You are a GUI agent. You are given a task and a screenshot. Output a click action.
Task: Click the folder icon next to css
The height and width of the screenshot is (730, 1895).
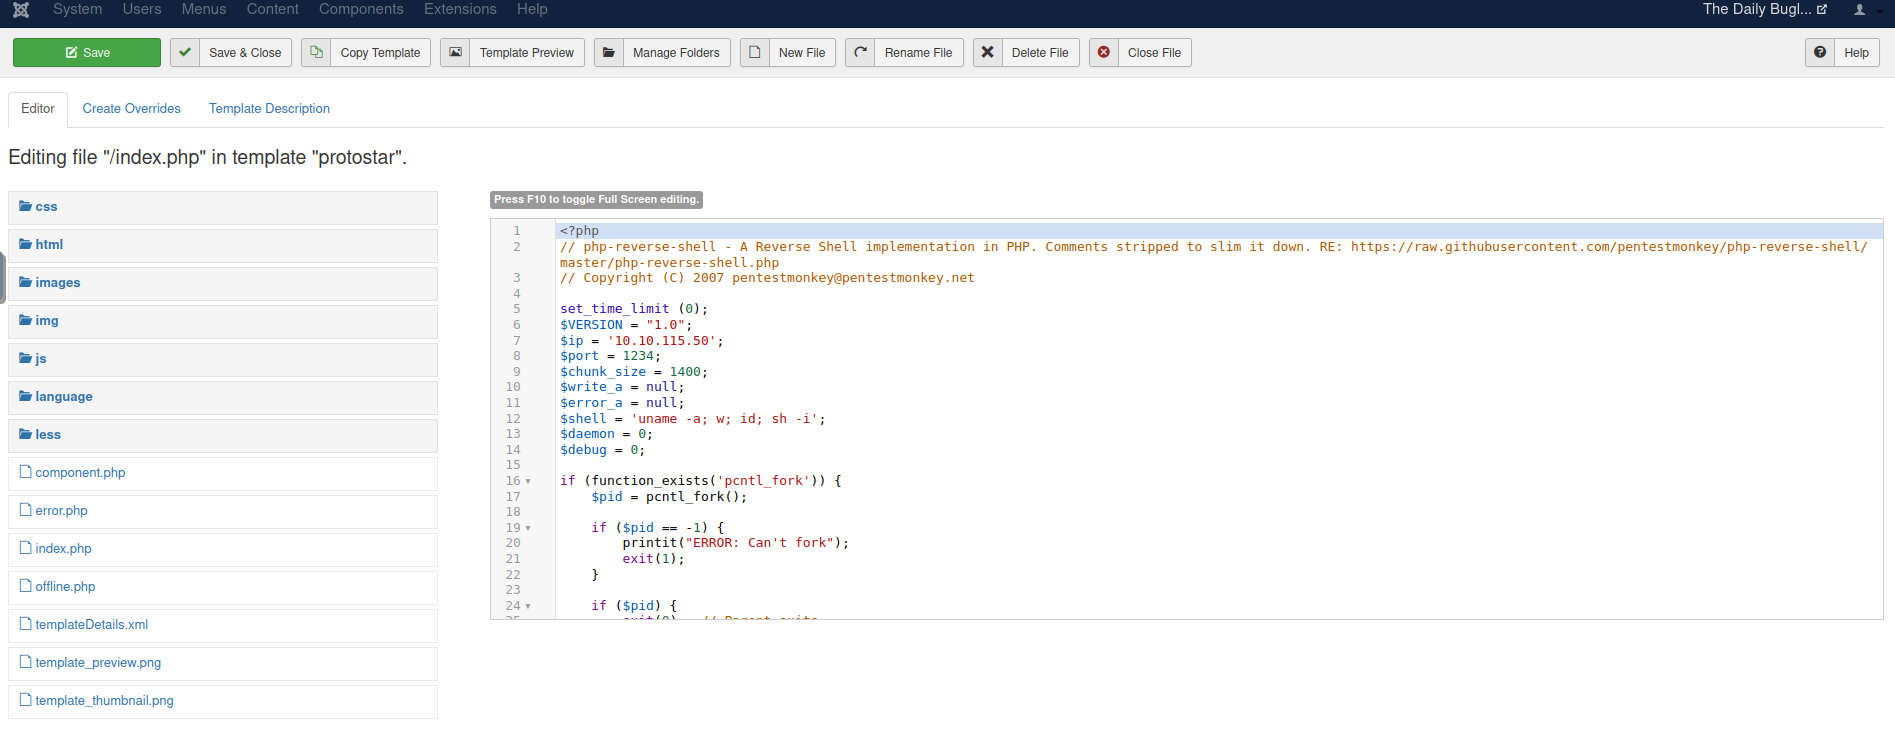(x=25, y=206)
